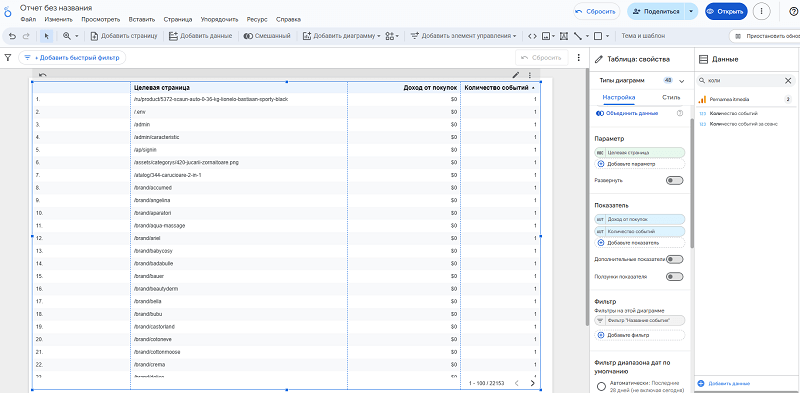Click the help question mark icon
This screenshot has width=800, height=393.
(x=793, y=11)
